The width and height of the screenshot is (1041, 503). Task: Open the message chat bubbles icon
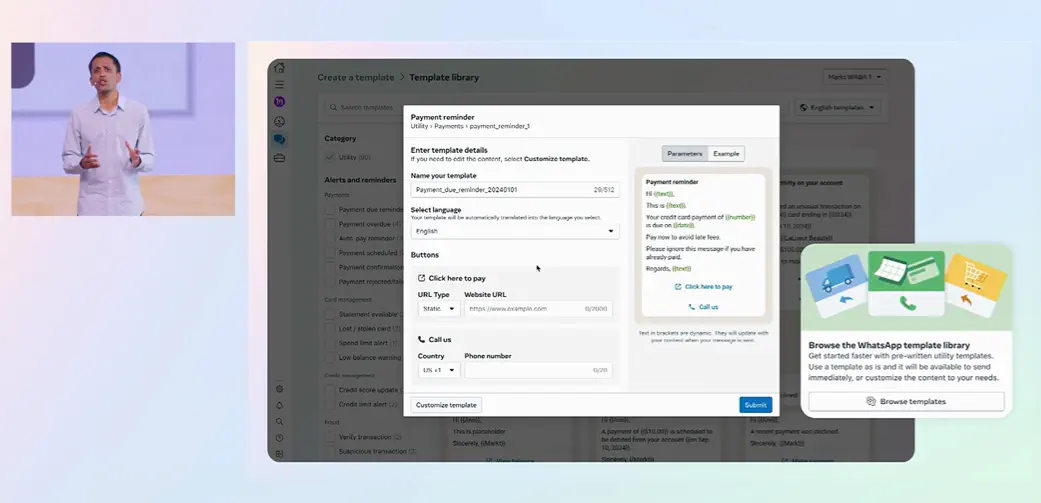click(280, 139)
